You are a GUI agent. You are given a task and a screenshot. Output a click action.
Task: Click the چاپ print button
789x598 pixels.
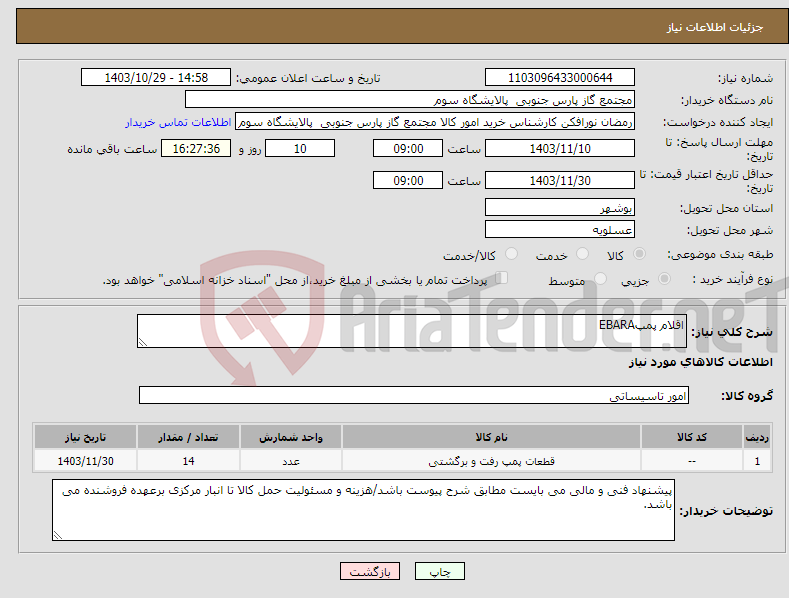point(440,571)
